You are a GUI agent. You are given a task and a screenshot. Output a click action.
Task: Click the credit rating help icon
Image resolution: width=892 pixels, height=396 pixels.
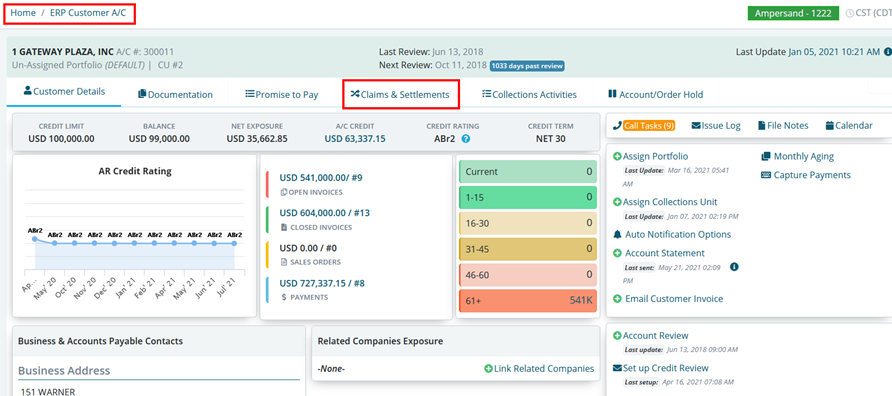coord(466,138)
